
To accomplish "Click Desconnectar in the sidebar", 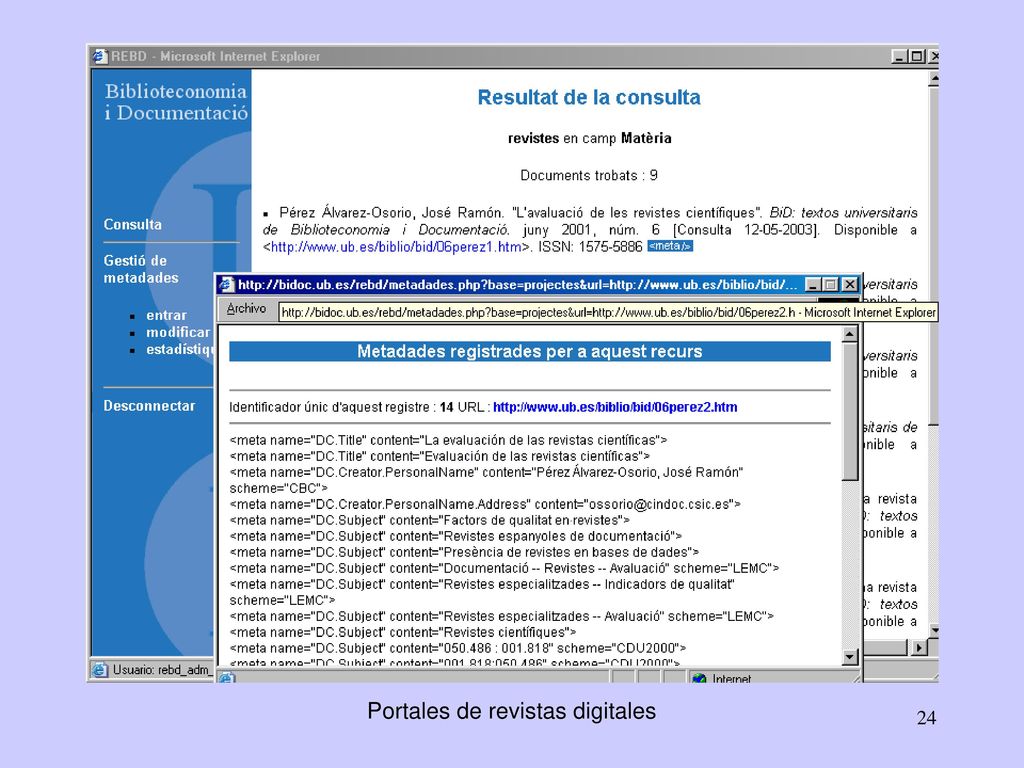I will pos(149,406).
